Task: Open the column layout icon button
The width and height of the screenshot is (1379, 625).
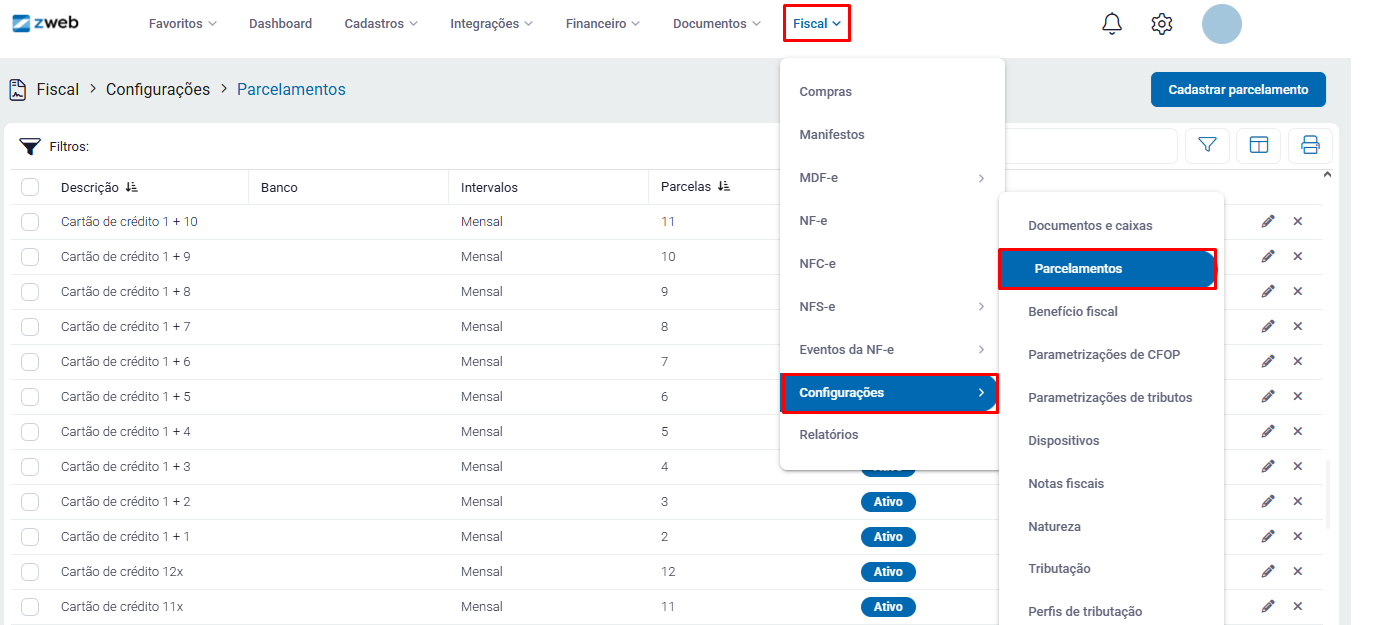Action: pos(1258,146)
